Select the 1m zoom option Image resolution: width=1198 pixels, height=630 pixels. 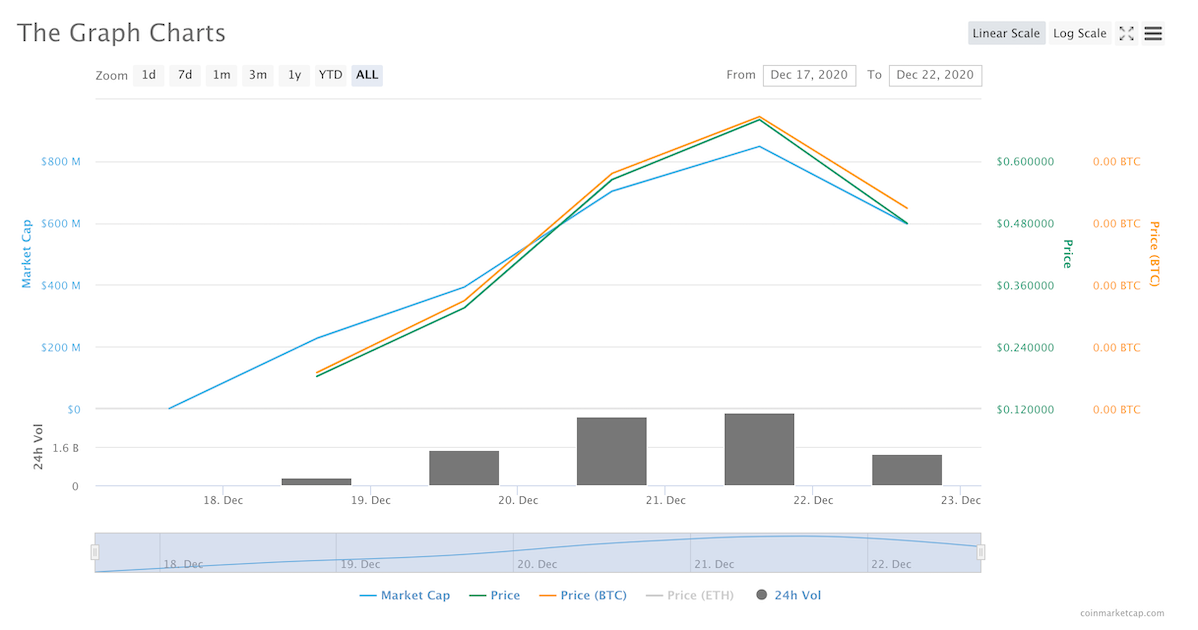pos(221,75)
